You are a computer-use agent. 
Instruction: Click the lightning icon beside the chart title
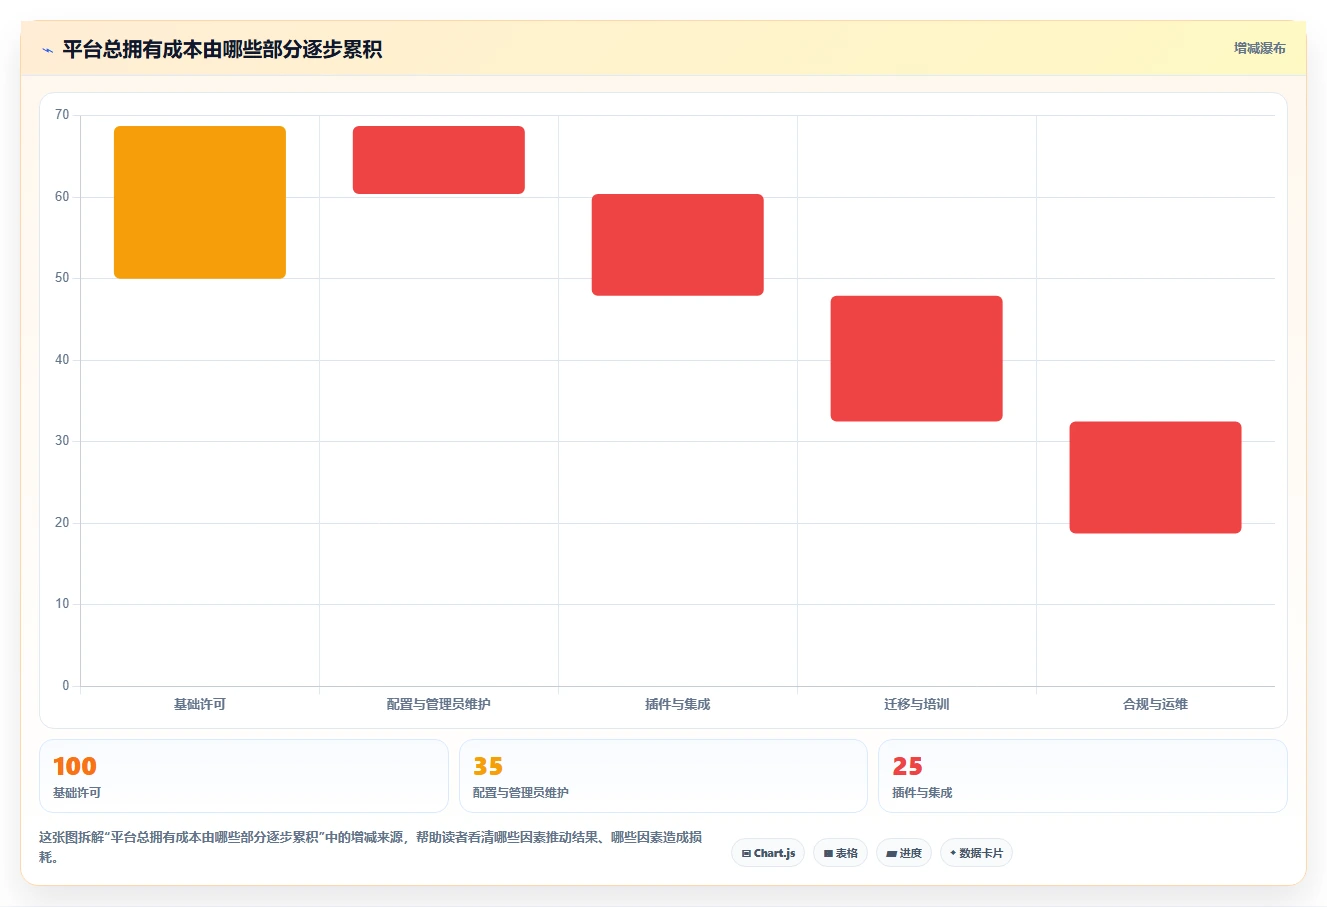coord(47,50)
